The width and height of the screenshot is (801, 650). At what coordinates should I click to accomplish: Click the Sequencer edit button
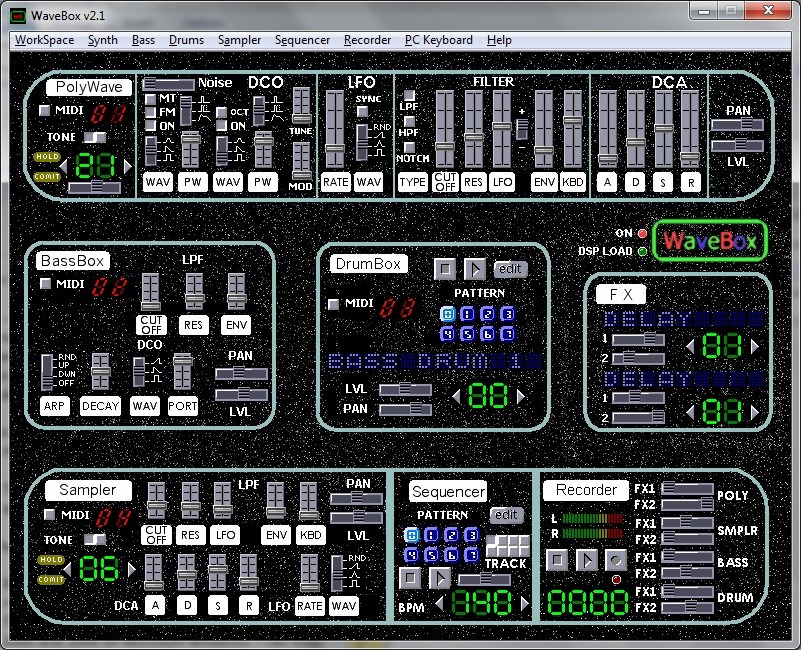point(507,515)
